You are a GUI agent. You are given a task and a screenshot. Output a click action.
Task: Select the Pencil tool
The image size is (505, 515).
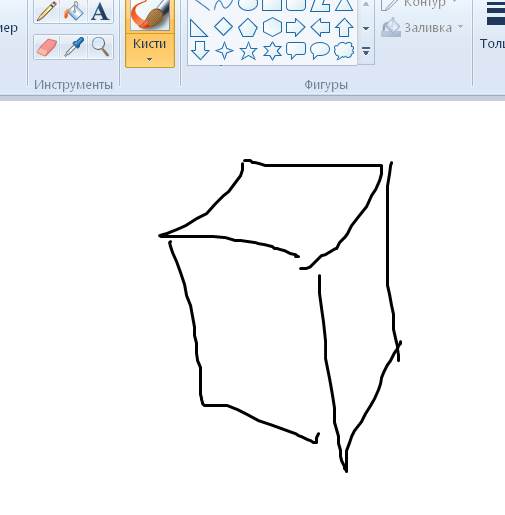[47, 12]
